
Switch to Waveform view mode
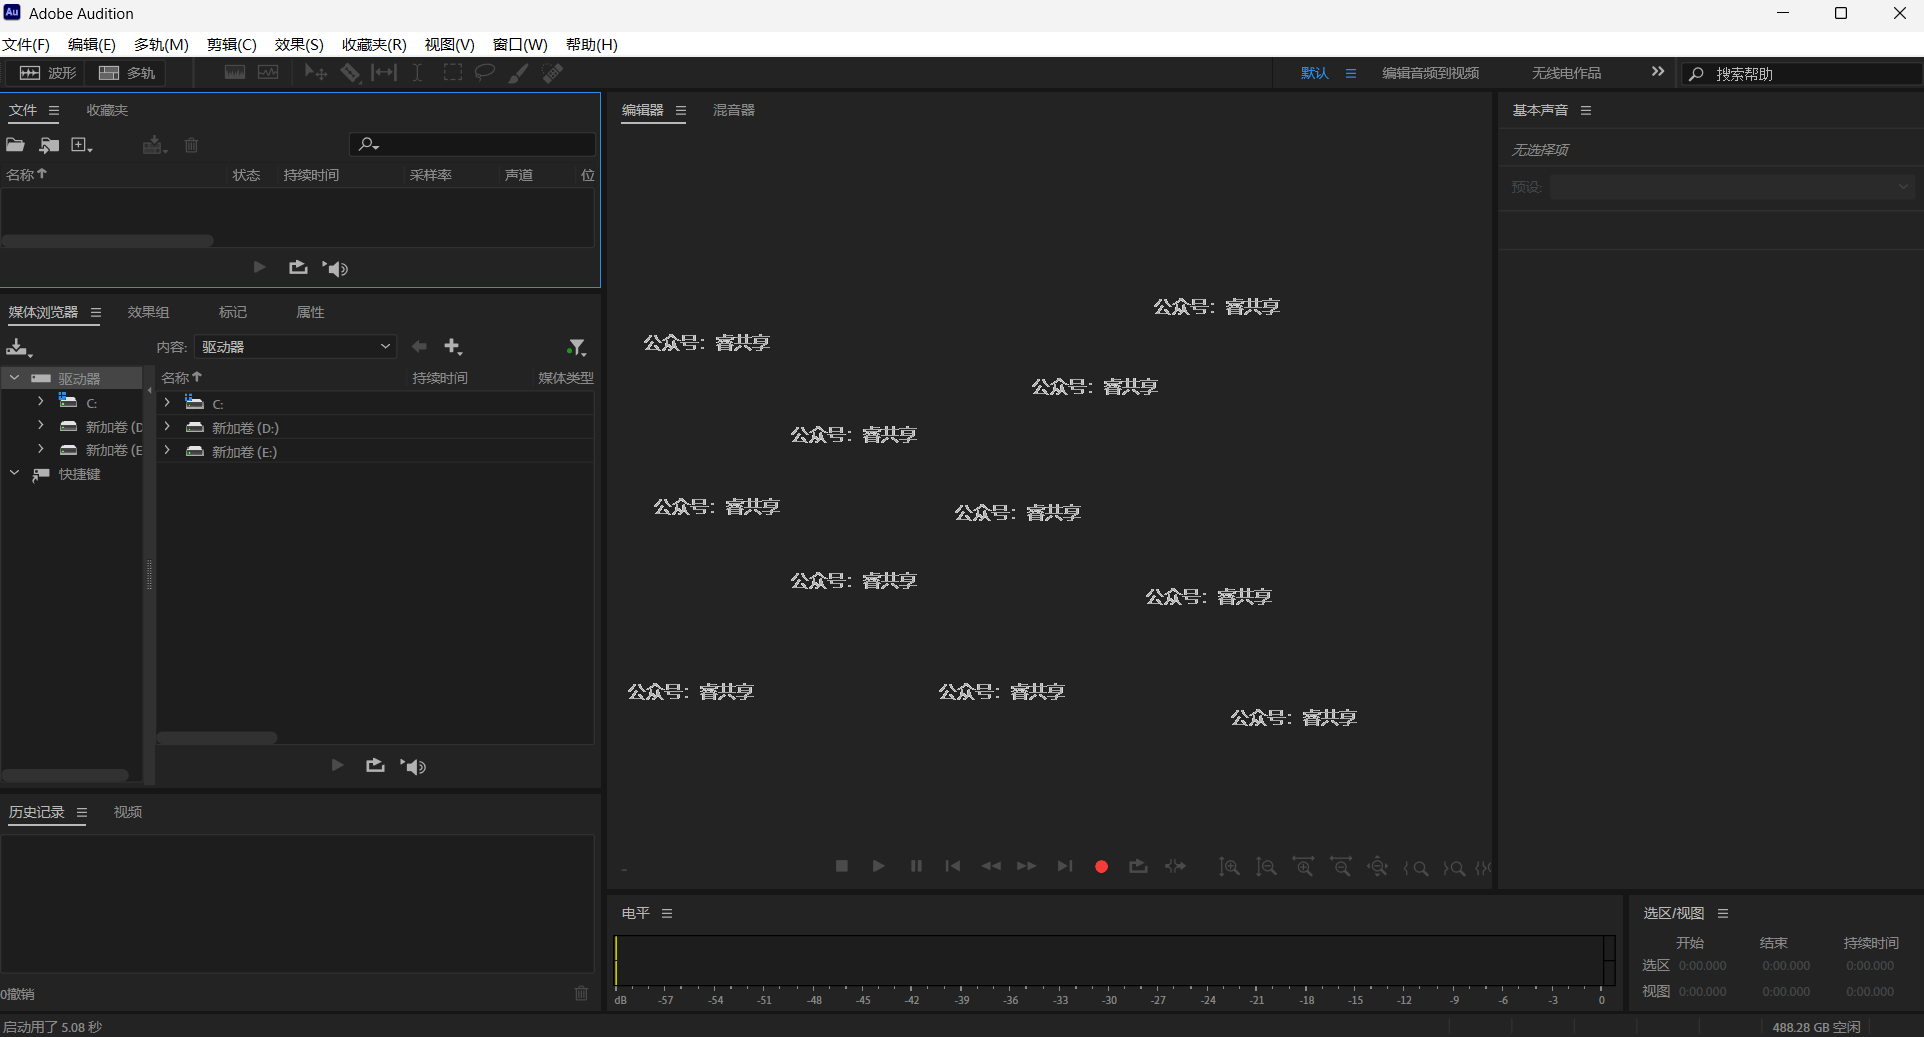coord(48,73)
